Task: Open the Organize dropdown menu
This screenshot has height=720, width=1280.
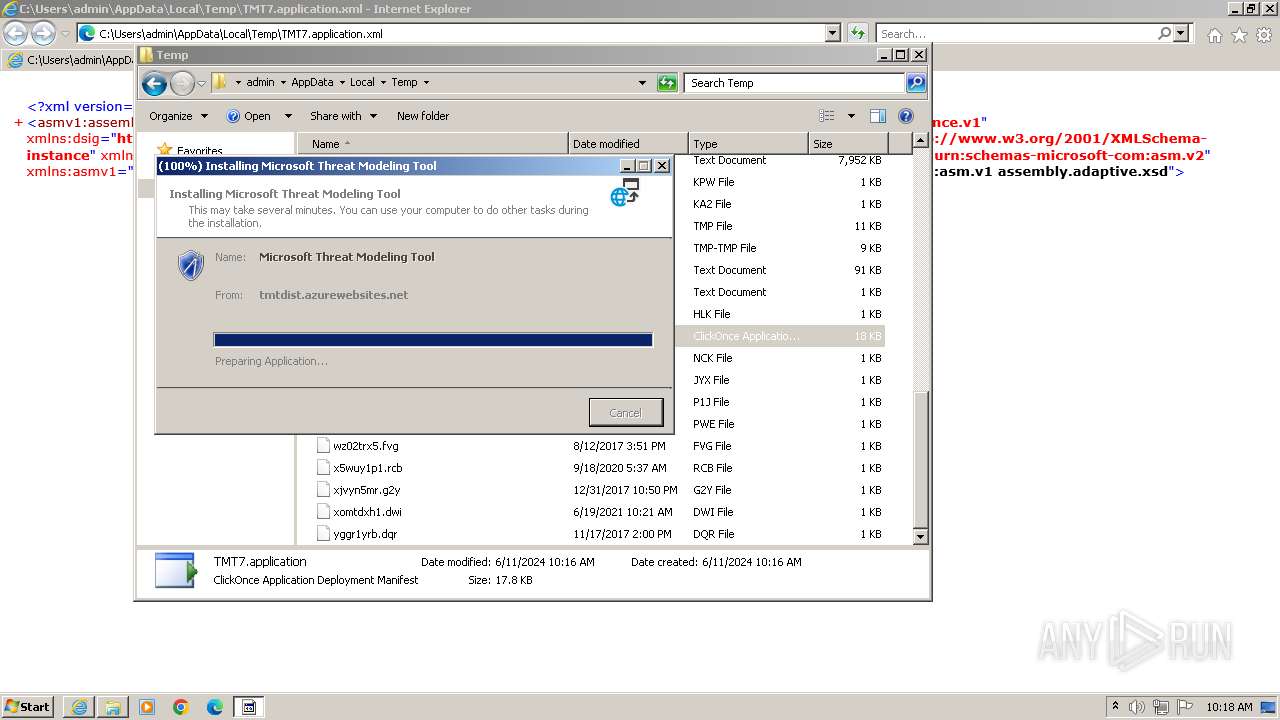Action: pyautogui.click(x=178, y=116)
